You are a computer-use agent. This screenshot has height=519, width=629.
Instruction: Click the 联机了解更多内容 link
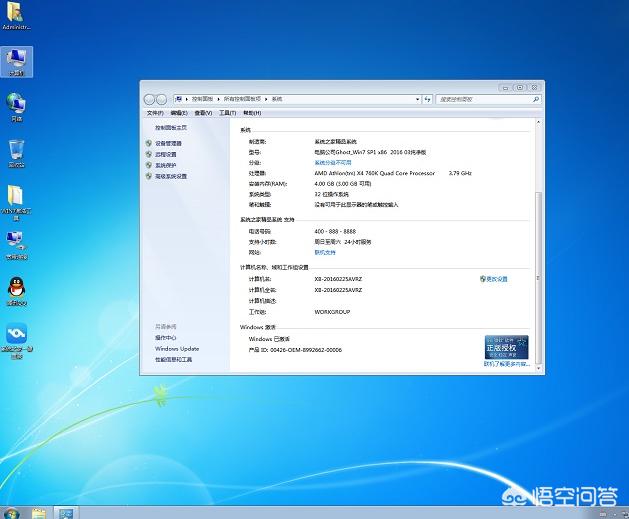click(507, 364)
